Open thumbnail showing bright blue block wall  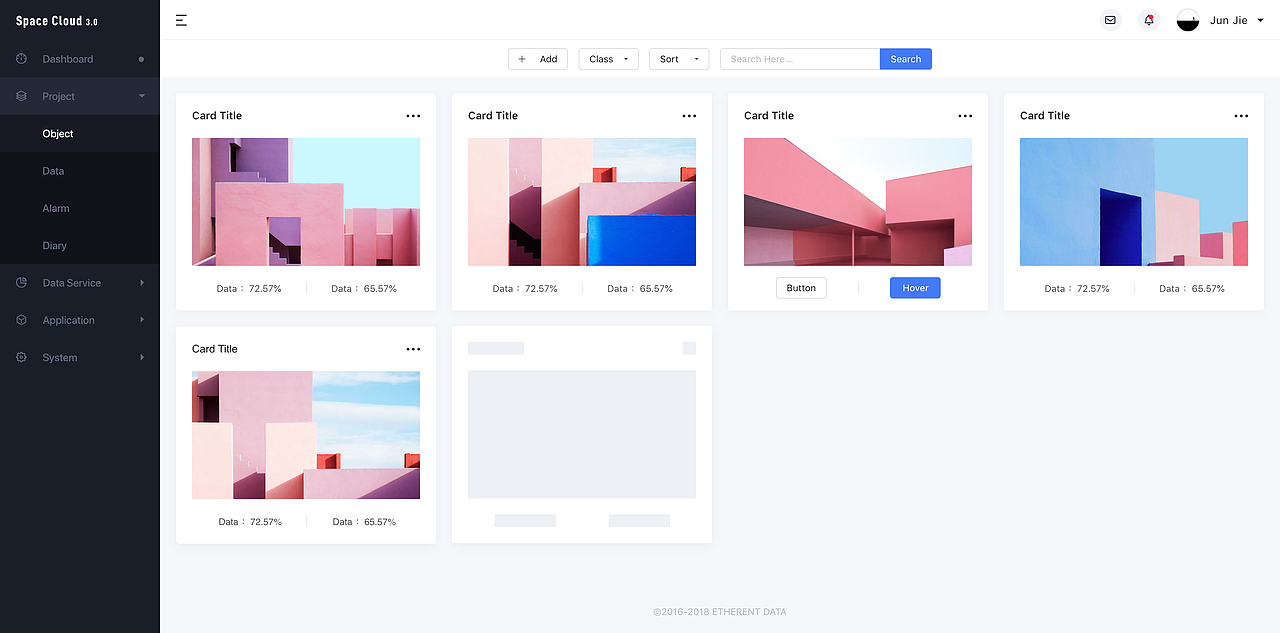tap(582, 202)
